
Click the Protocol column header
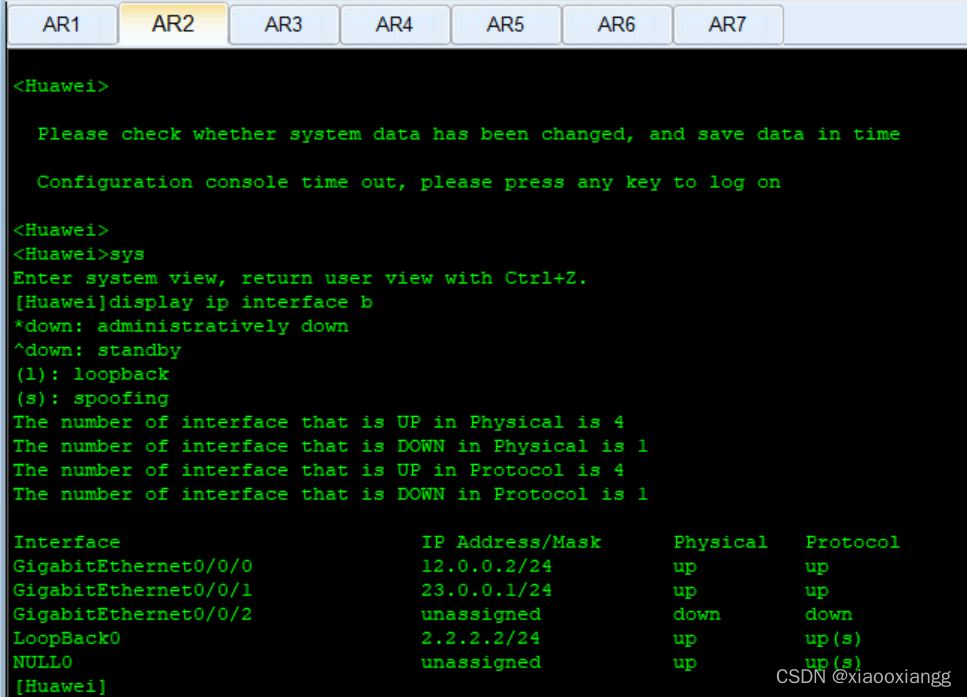pos(852,542)
